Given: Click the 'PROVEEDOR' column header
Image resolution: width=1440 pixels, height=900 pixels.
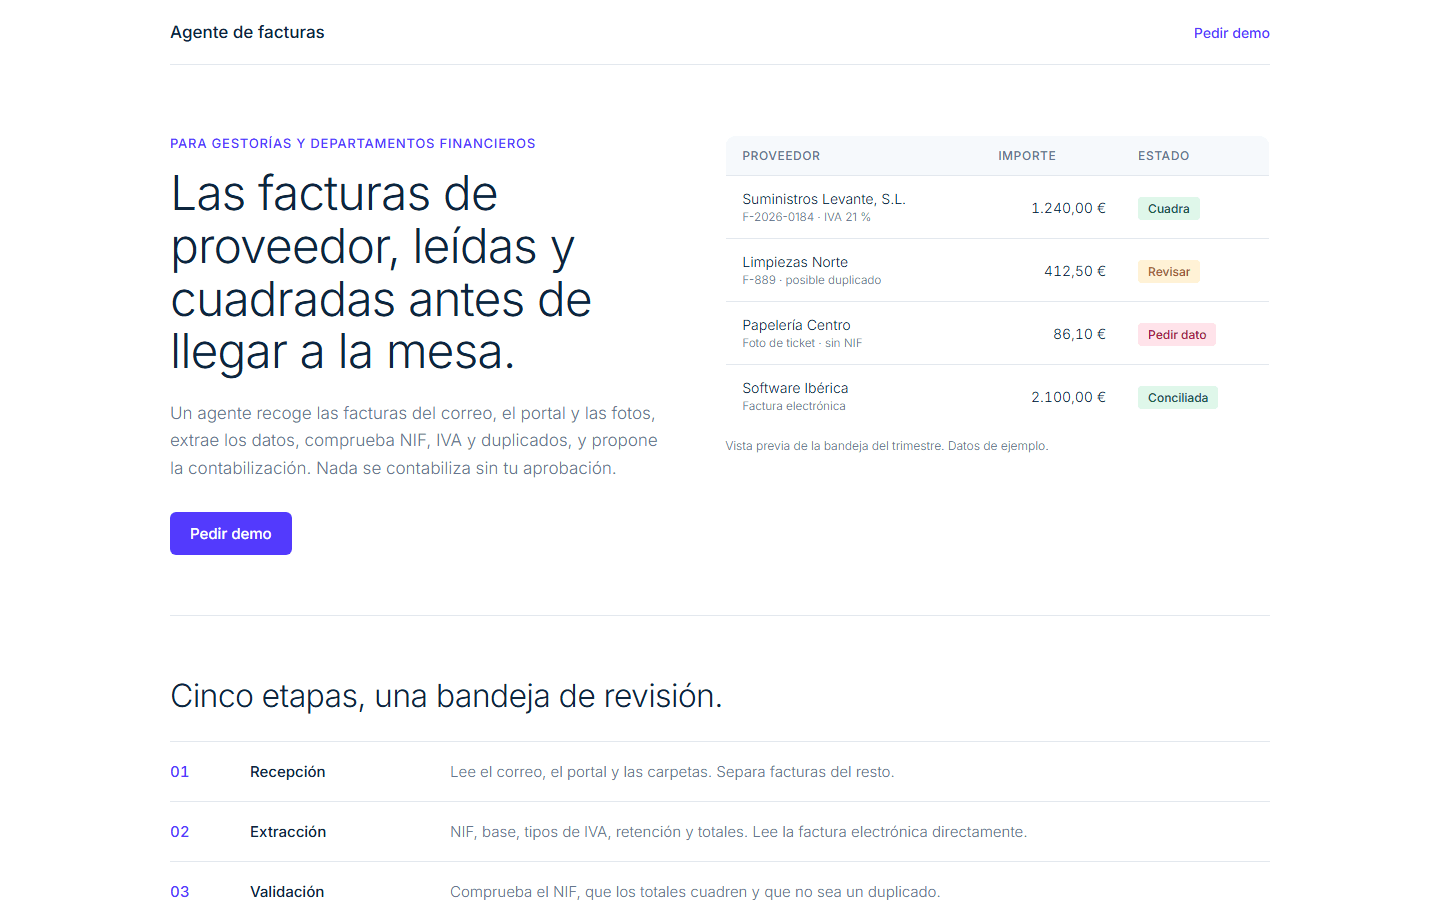Looking at the screenshot, I should coord(781,156).
